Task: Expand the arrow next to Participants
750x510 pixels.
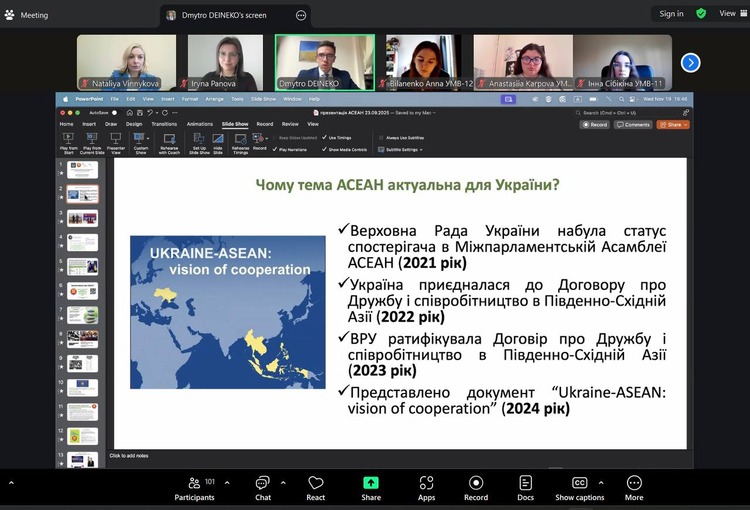Action: [x=226, y=482]
